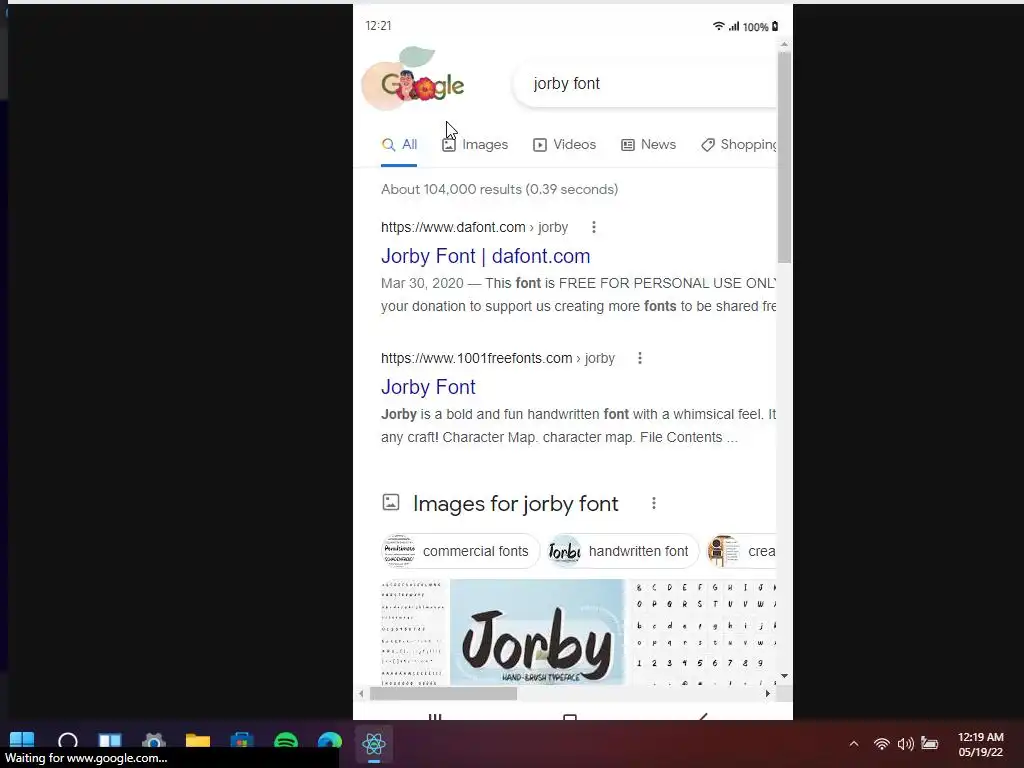The width and height of the screenshot is (1024, 768).
Task: Click the scroll down arrow
Action: pos(784,676)
